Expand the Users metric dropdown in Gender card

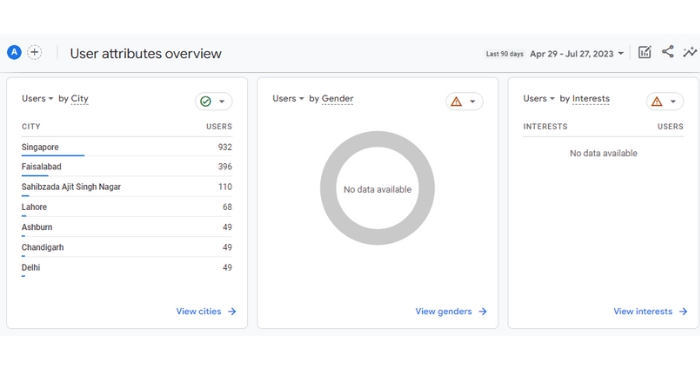click(x=288, y=99)
